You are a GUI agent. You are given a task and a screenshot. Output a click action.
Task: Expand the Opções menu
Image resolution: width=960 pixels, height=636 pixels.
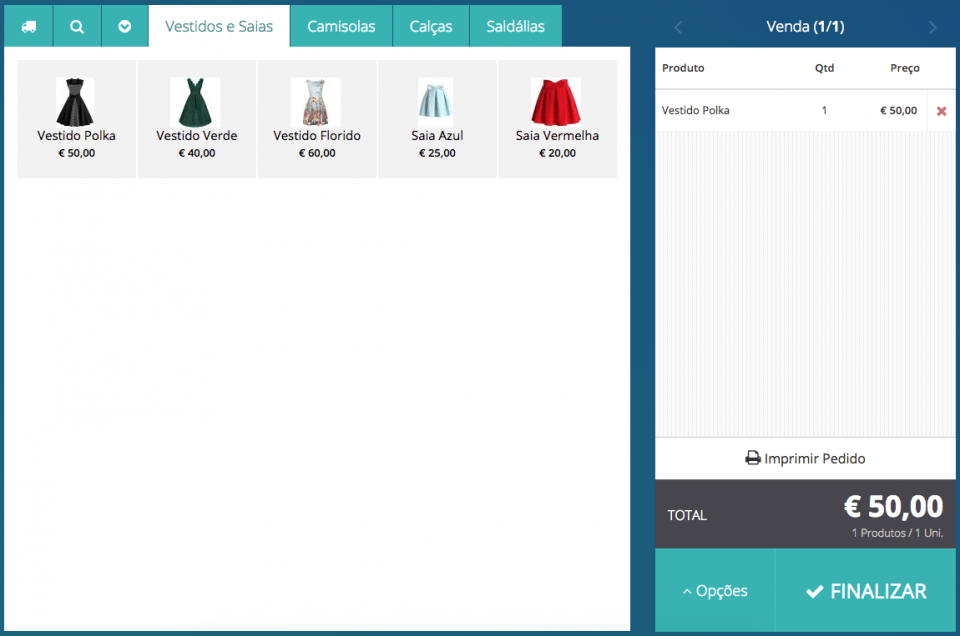click(x=715, y=591)
